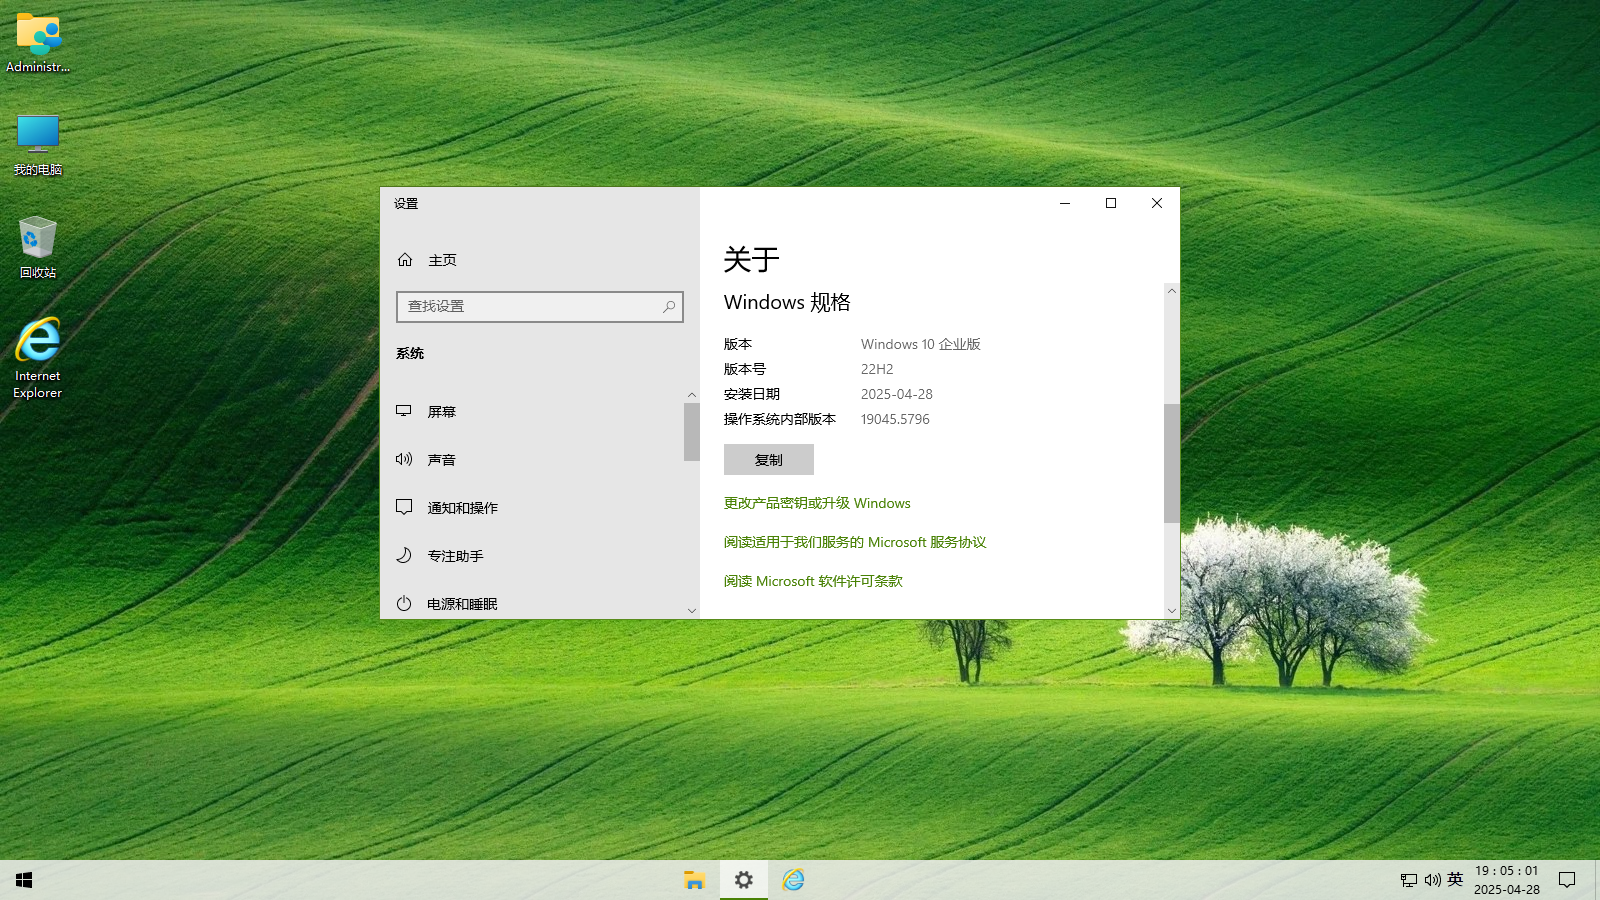Click content pane scrollbar up arrow
This screenshot has width=1600, height=900.
(x=1172, y=291)
